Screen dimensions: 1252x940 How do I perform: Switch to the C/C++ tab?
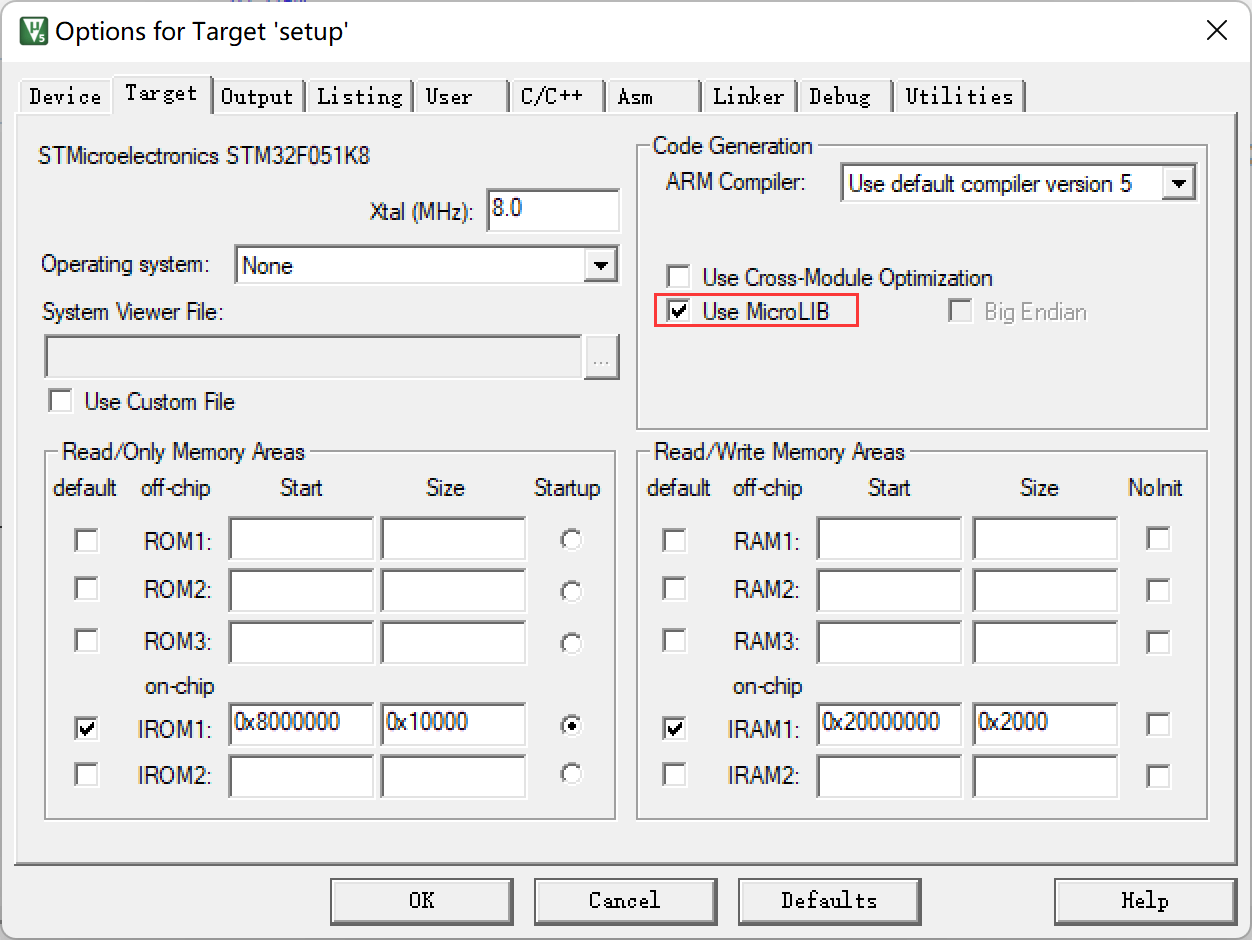[x=552, y=96]
